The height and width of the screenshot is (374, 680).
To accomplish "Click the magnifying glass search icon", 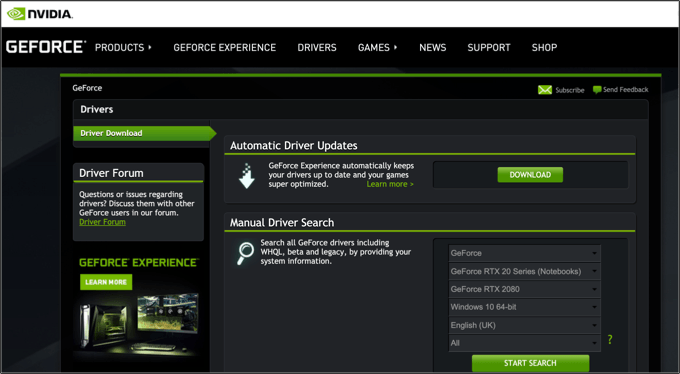I will click(x=245, y=253).
